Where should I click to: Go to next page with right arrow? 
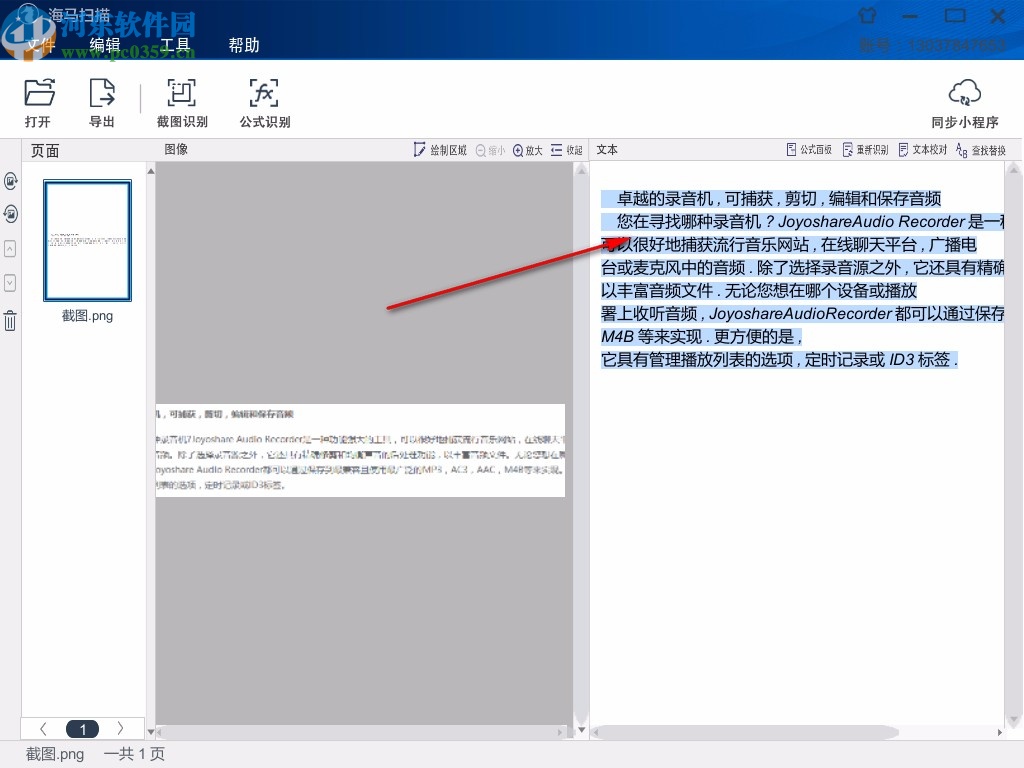pos(119,729)
